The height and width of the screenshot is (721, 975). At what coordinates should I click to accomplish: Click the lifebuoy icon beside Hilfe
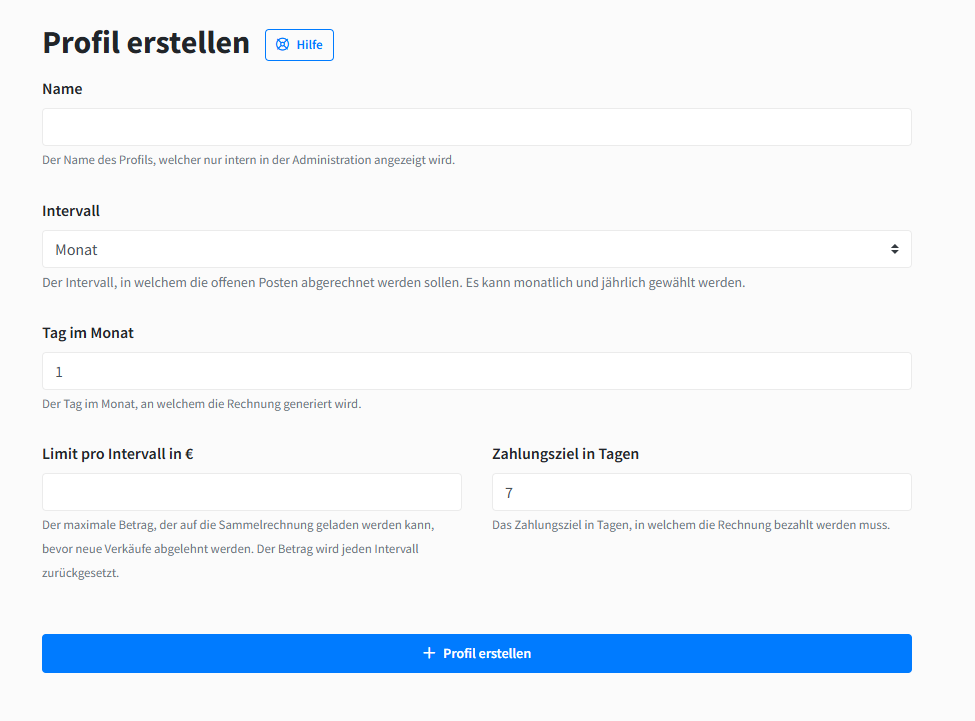[282, 45]
